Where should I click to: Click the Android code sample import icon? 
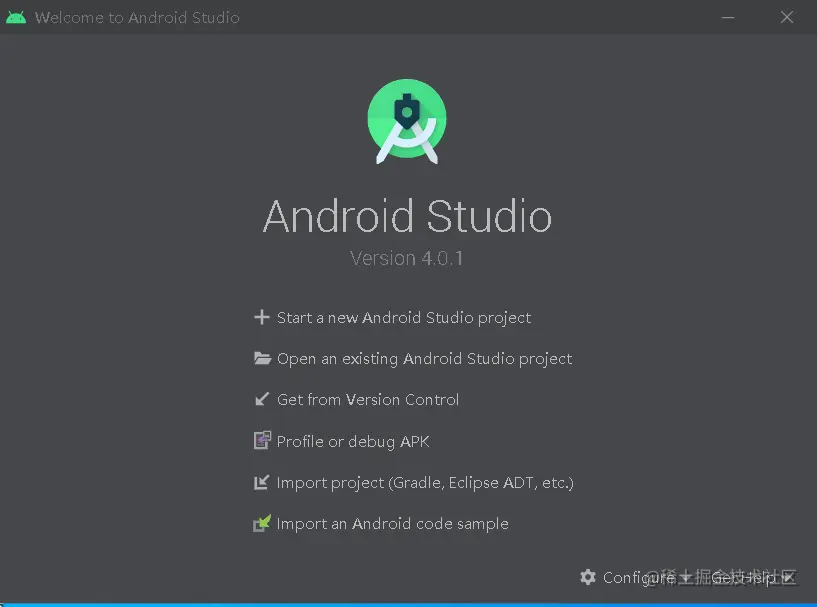pos(262,523)
